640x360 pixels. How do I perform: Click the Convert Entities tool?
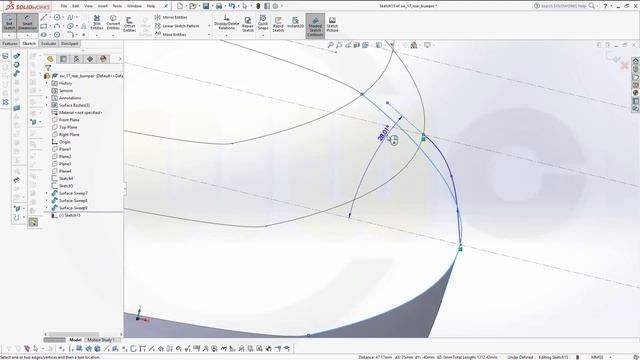113,22
